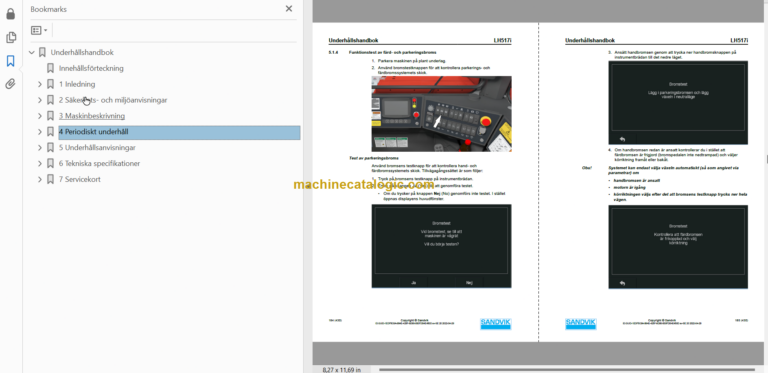Viewport: 768px width, 373px height.
Task: Open the page thumbnails panel icon
Action: [11, 38]
